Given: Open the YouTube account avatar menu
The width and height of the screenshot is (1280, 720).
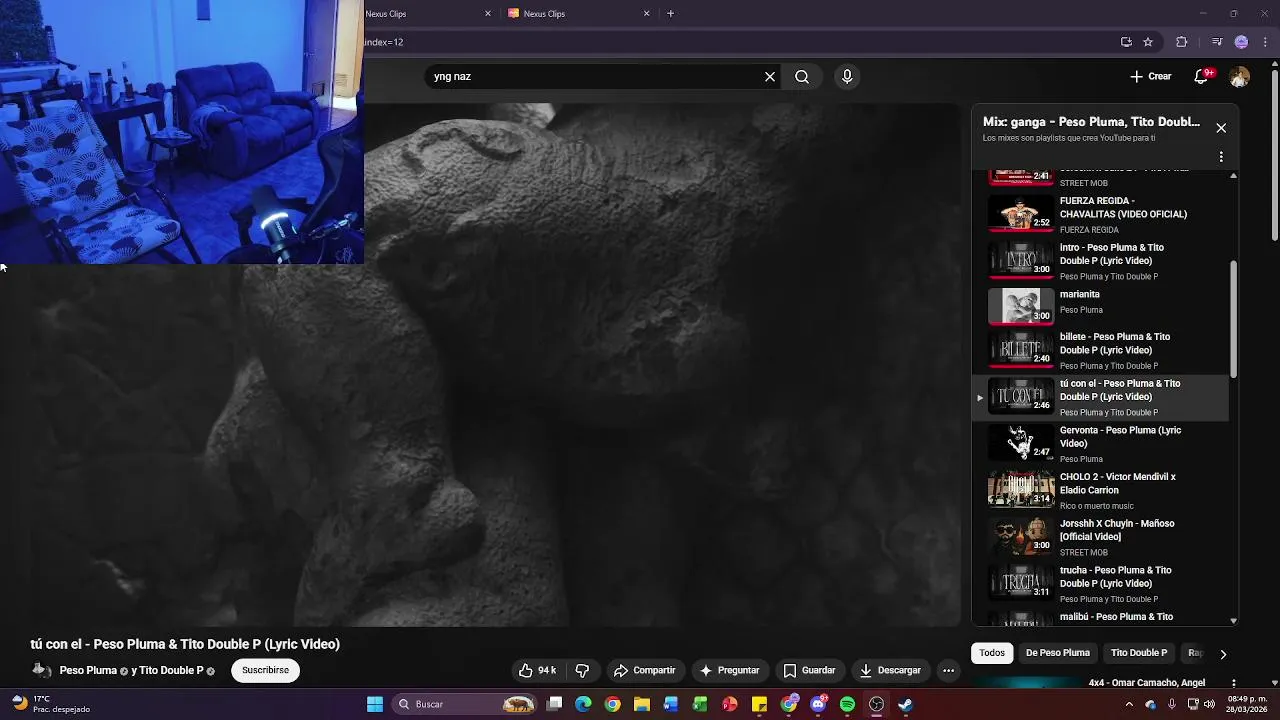Looking at the screenshot, I should tap(1239, 77).
